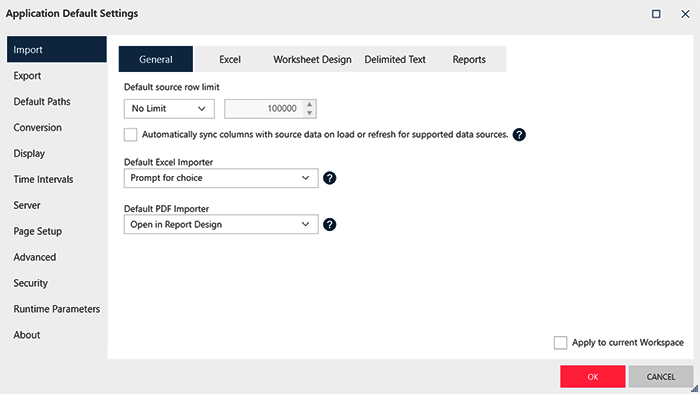This screenshot has width=700, height=394.
Task: Open the Default Paths settings category
Action: 42,101
